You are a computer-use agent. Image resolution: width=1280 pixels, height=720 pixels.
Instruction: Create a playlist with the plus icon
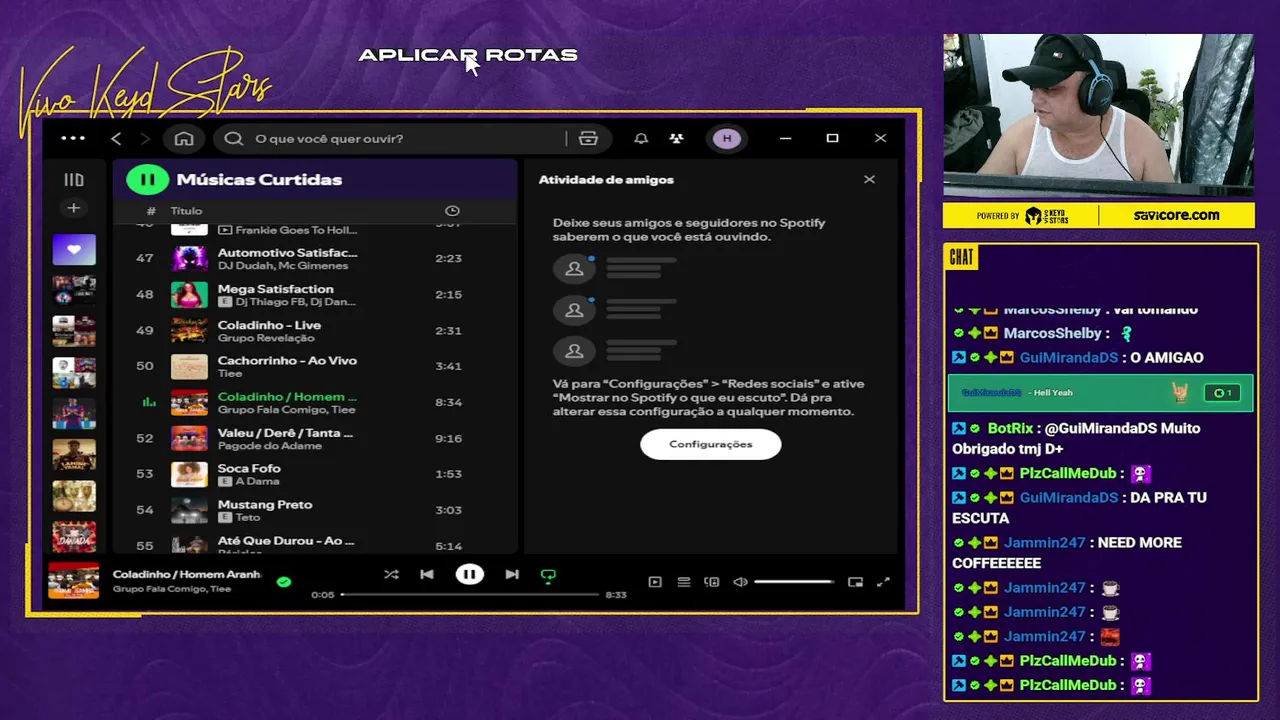point(73,208)
